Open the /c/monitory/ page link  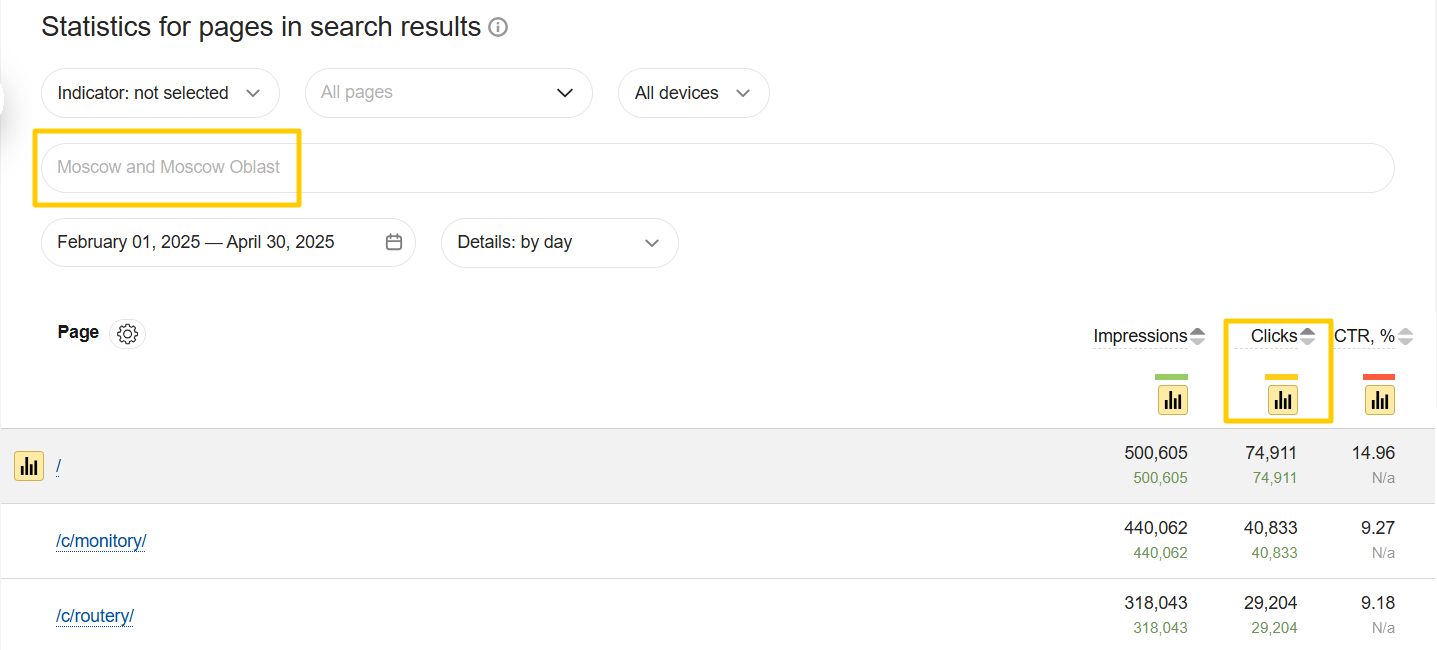[x=101, y=541]
